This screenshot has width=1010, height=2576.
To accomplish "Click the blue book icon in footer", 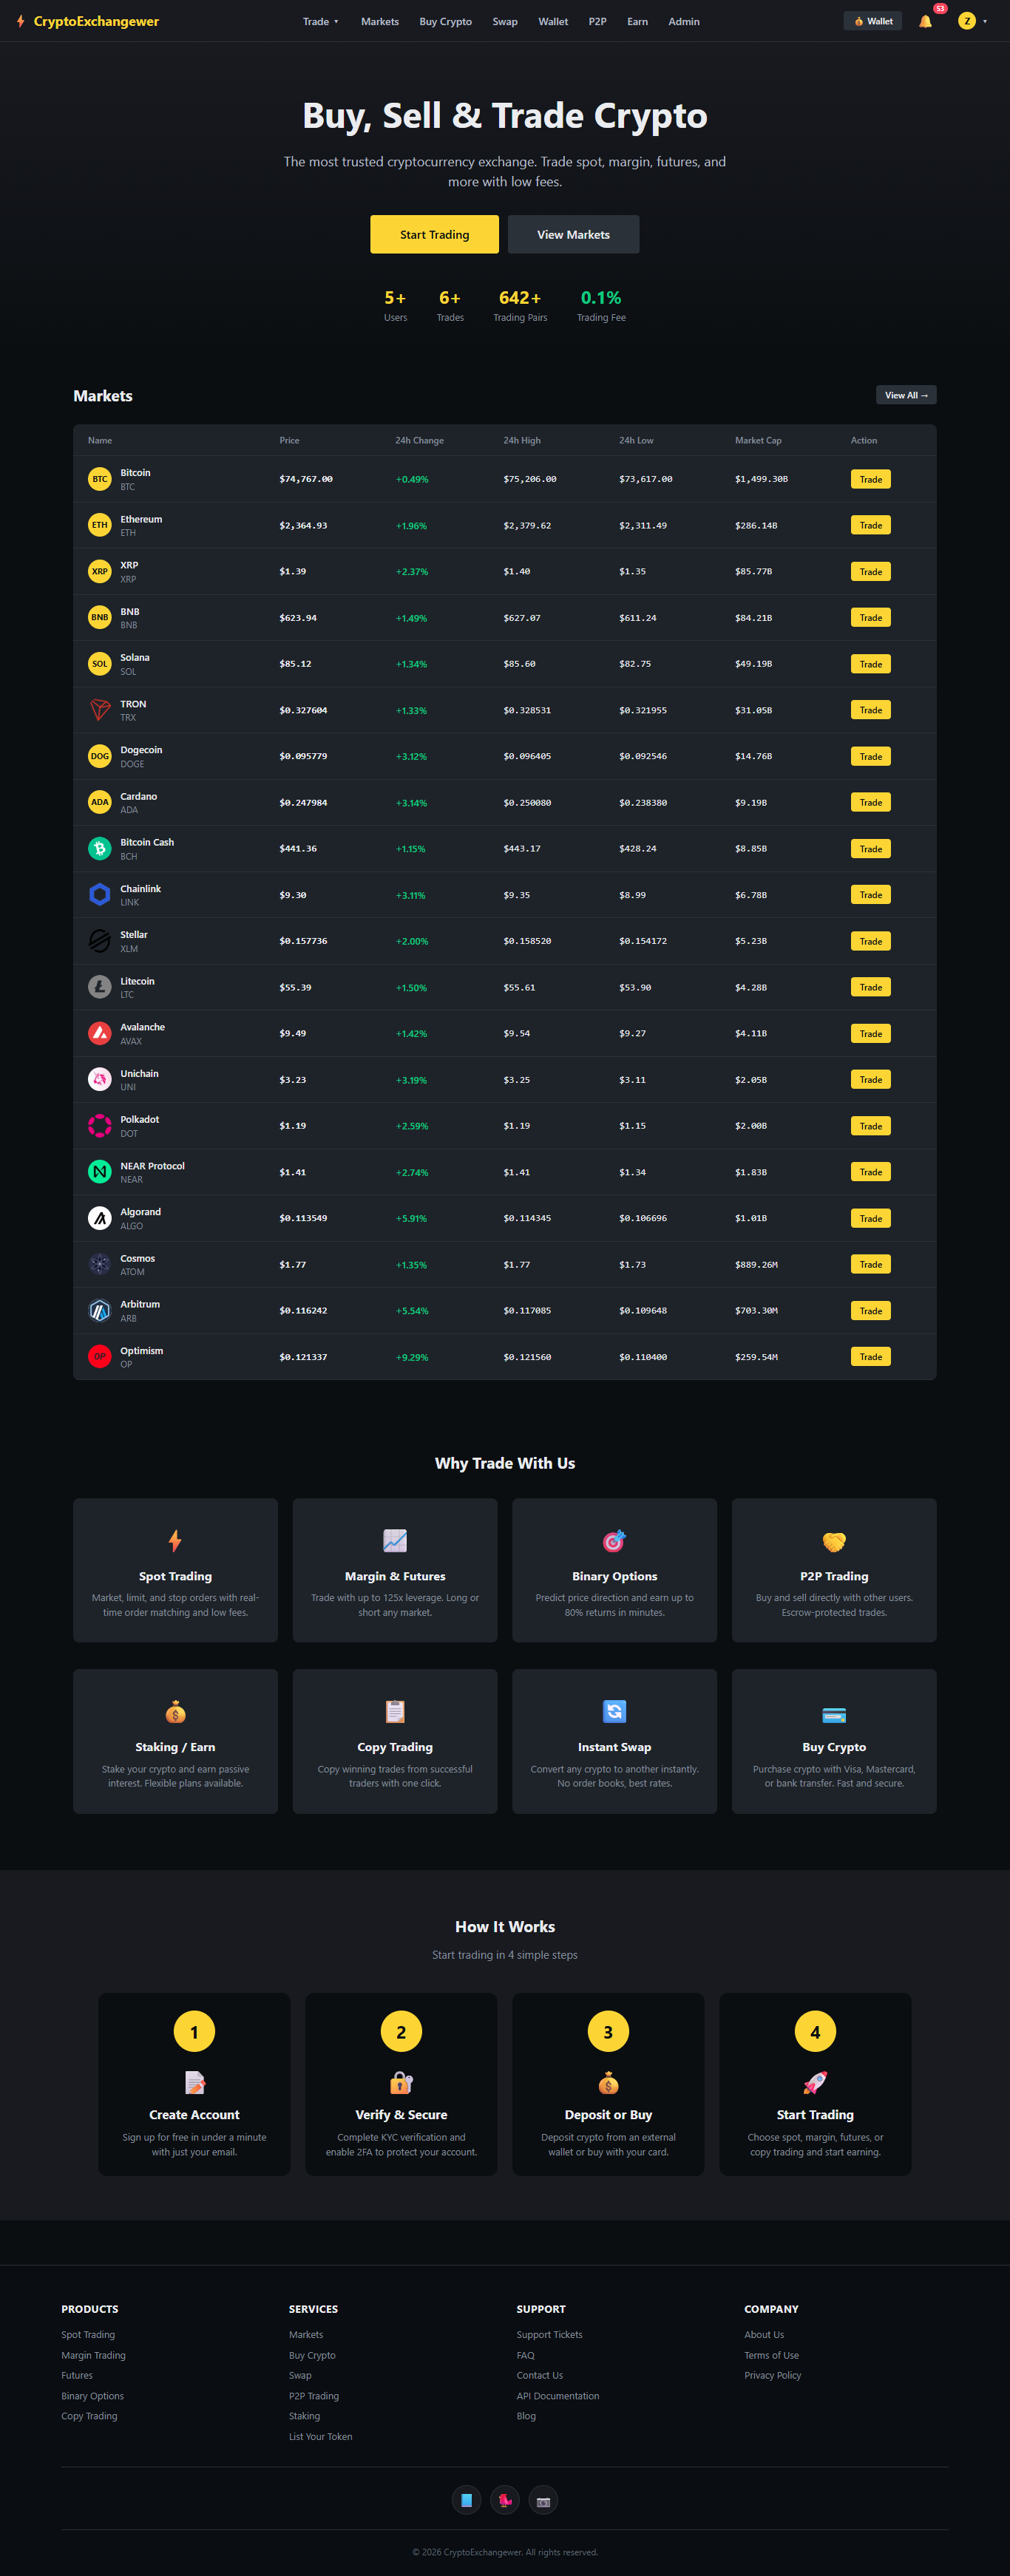I will tap(466, 2500).
